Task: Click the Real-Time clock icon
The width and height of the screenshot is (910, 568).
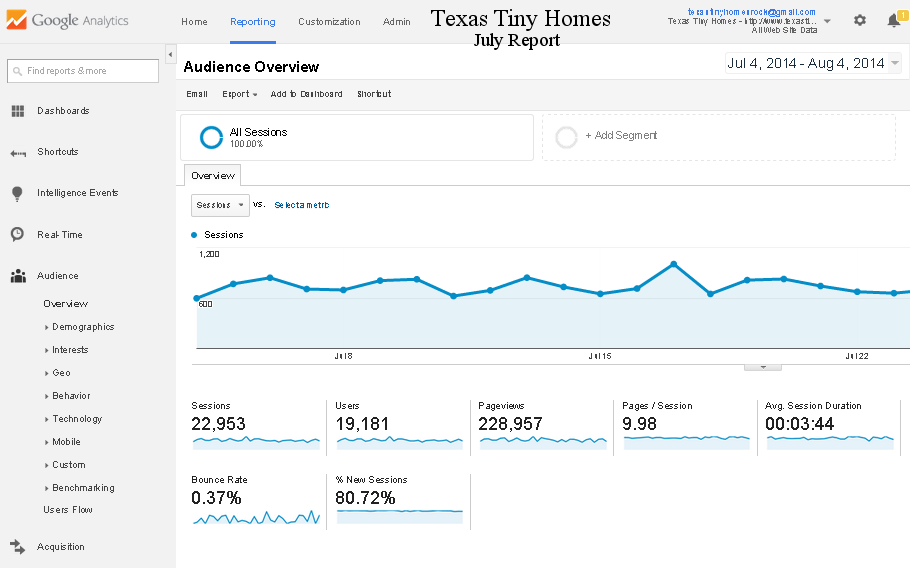Action: point(17,234)
